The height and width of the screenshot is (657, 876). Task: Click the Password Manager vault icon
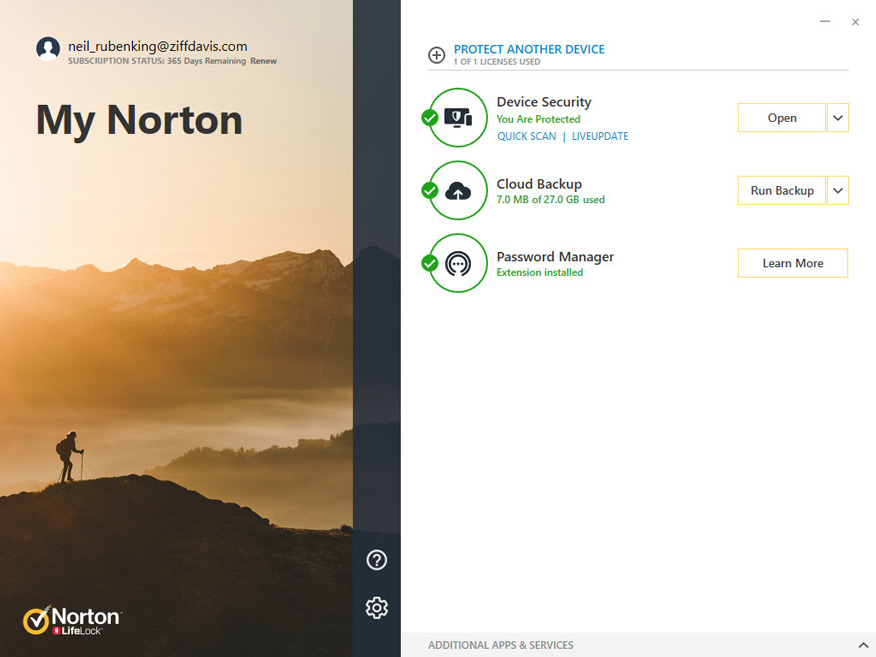click(458, 263)
